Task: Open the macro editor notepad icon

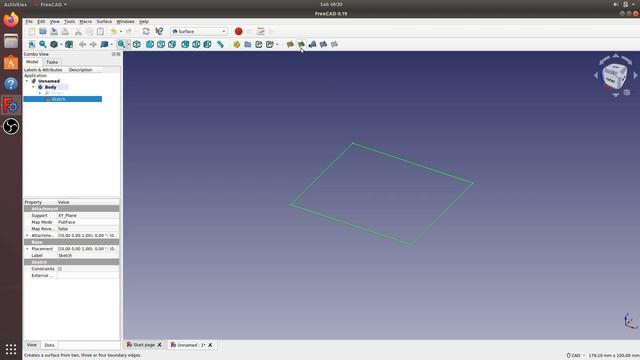Action: tap(261, 31)
